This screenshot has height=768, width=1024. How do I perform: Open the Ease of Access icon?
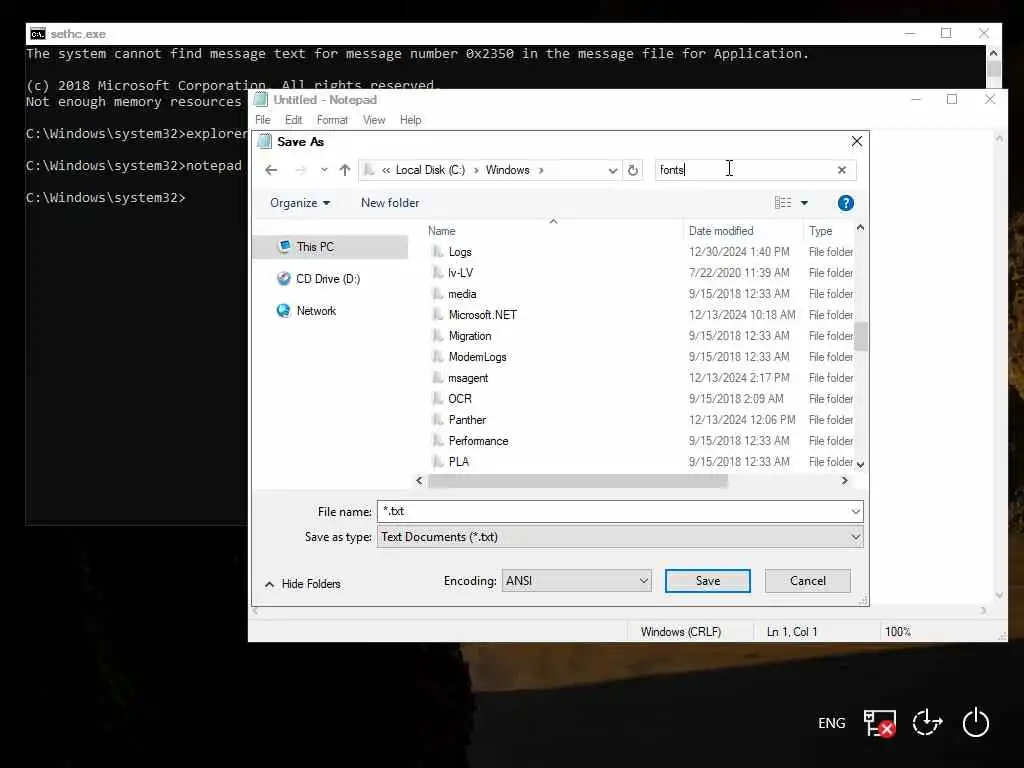tap(927, 723)
